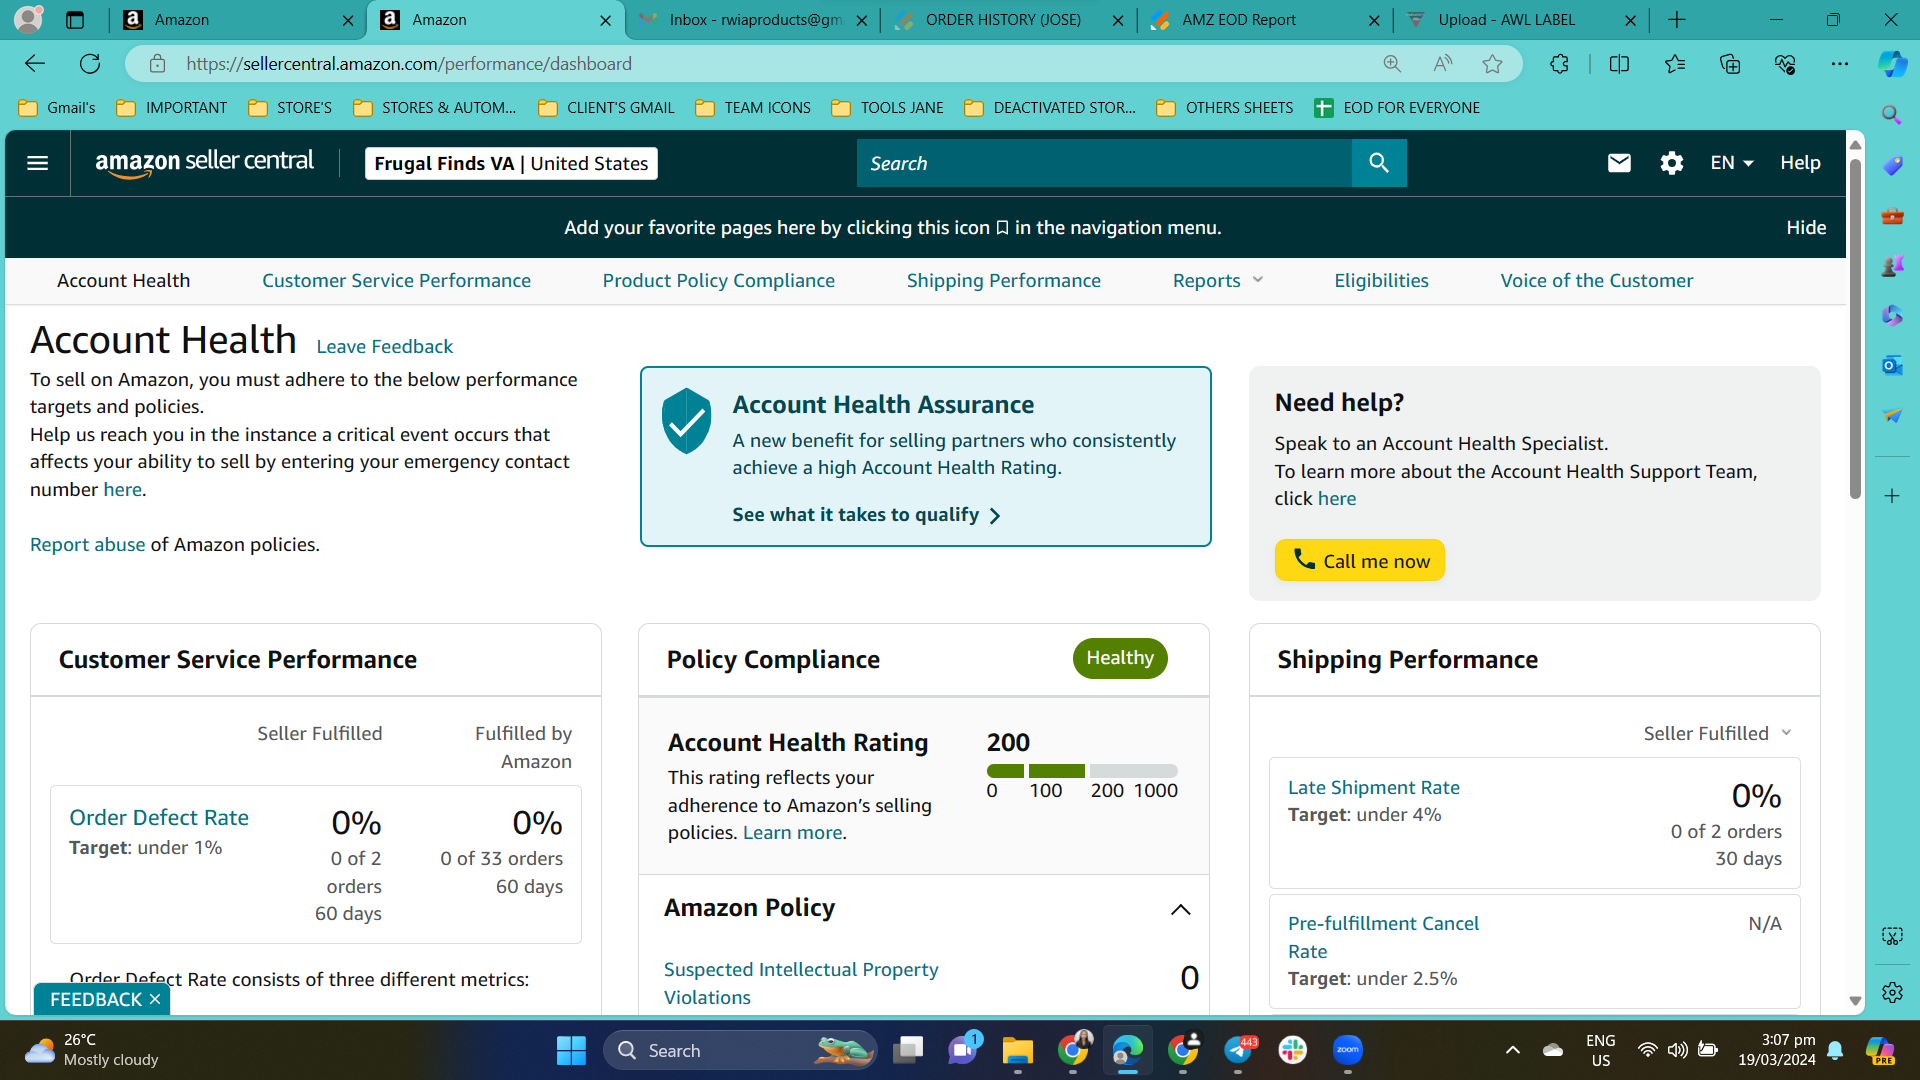
Task: Show hidden system tray icons
Action: coord(1513,1050)
